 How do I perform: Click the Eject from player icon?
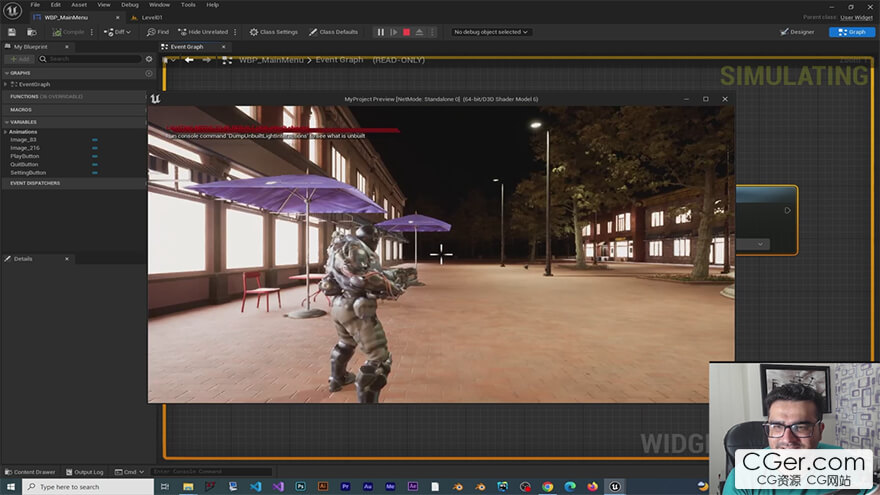point(419,32)
